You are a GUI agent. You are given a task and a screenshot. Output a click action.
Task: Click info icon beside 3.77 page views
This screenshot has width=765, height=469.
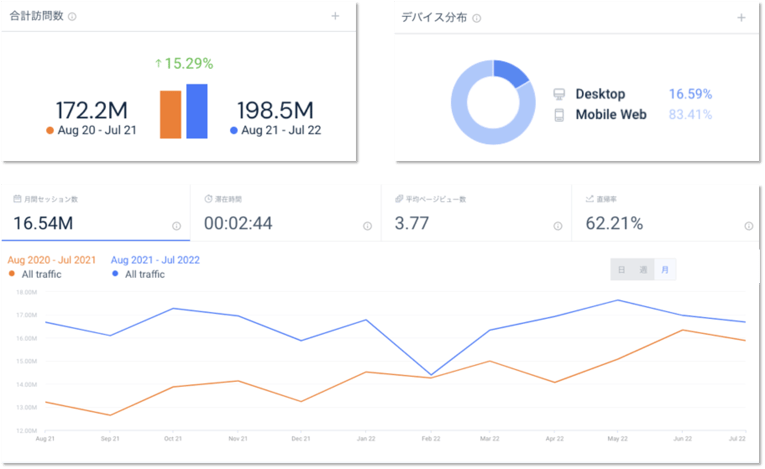556,226
